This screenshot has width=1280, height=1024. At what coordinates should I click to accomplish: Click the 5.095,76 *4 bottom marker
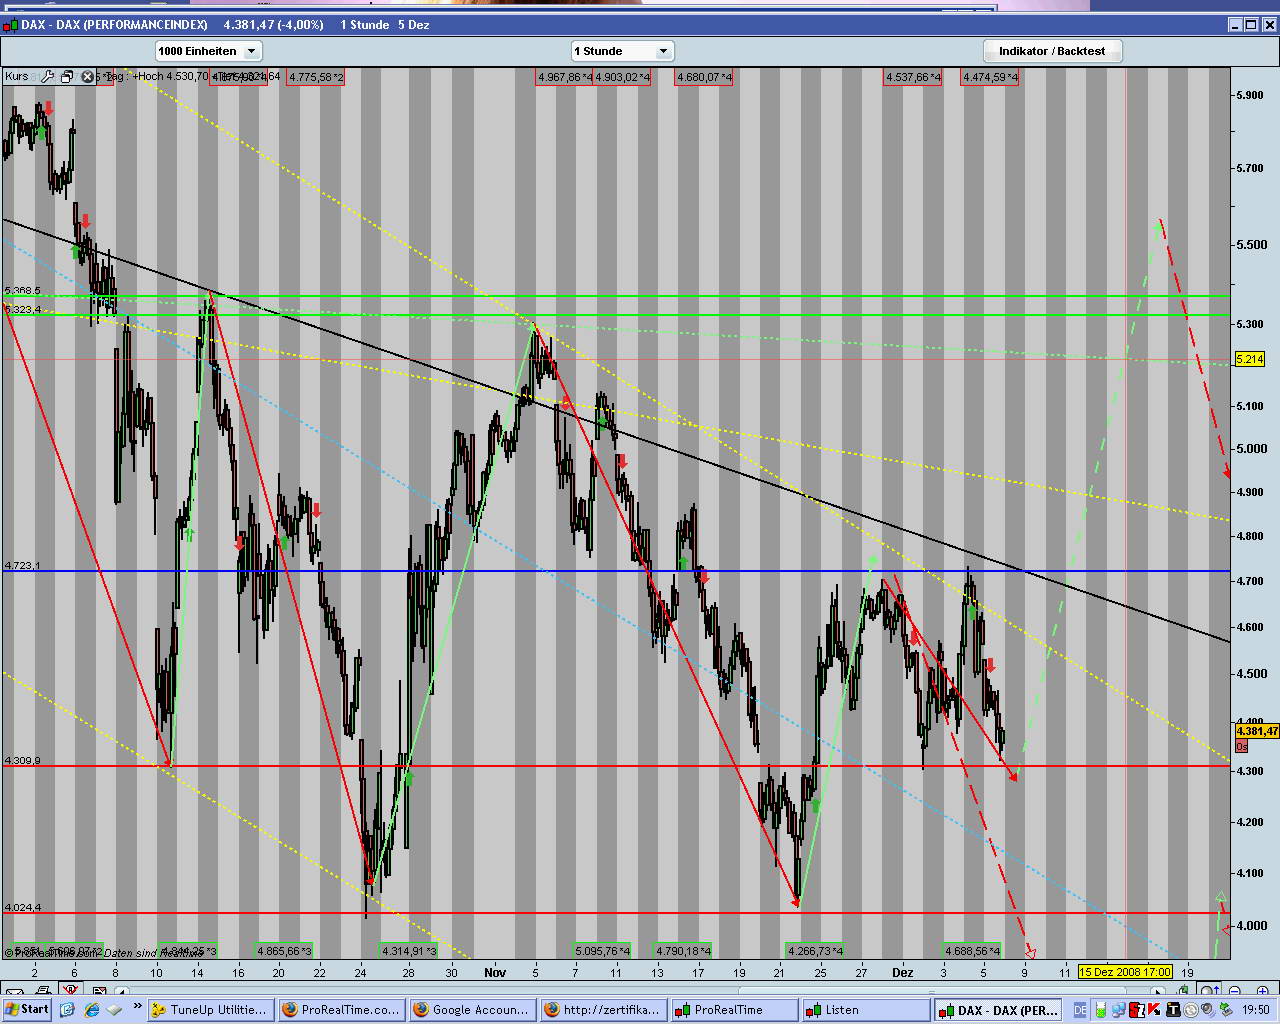pyautogui.click(x=602, y=950)
